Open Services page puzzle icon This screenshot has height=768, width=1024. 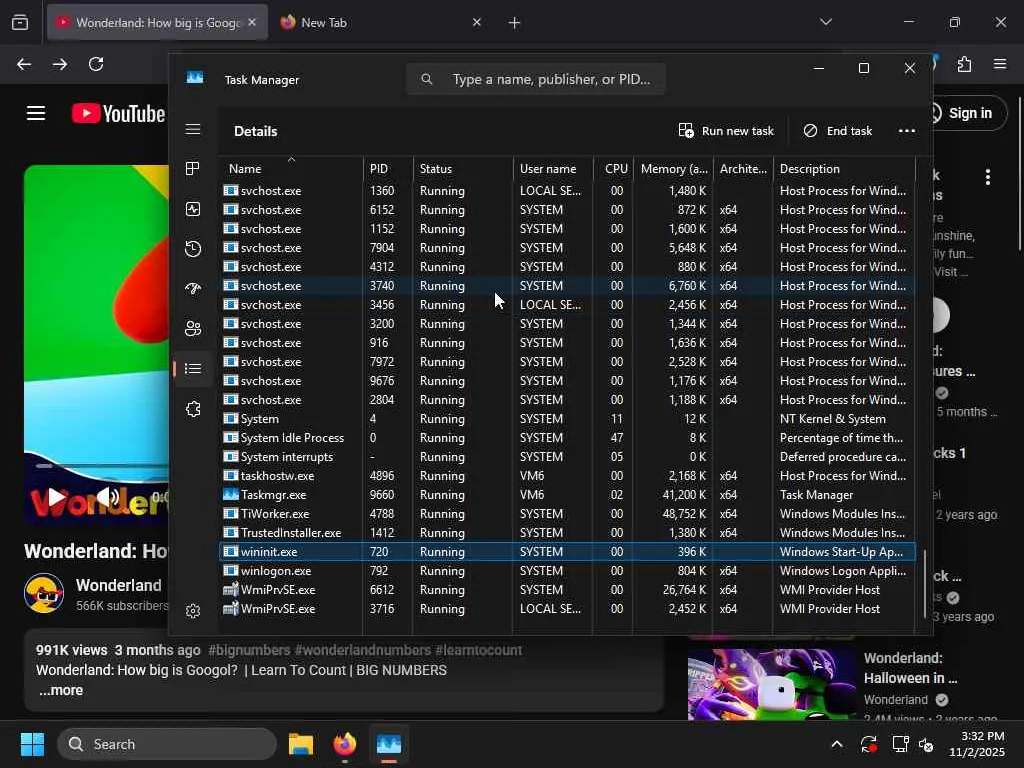(193, 409)
